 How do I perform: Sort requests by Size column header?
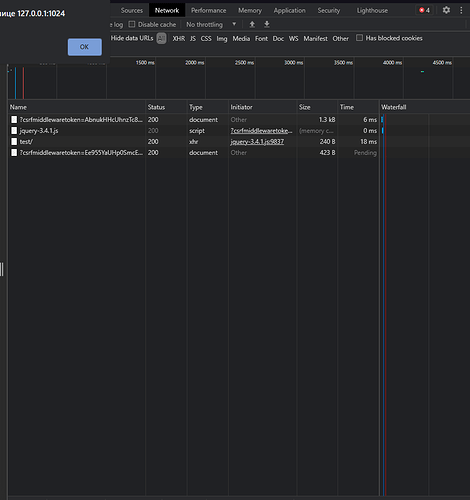point(305,107)
